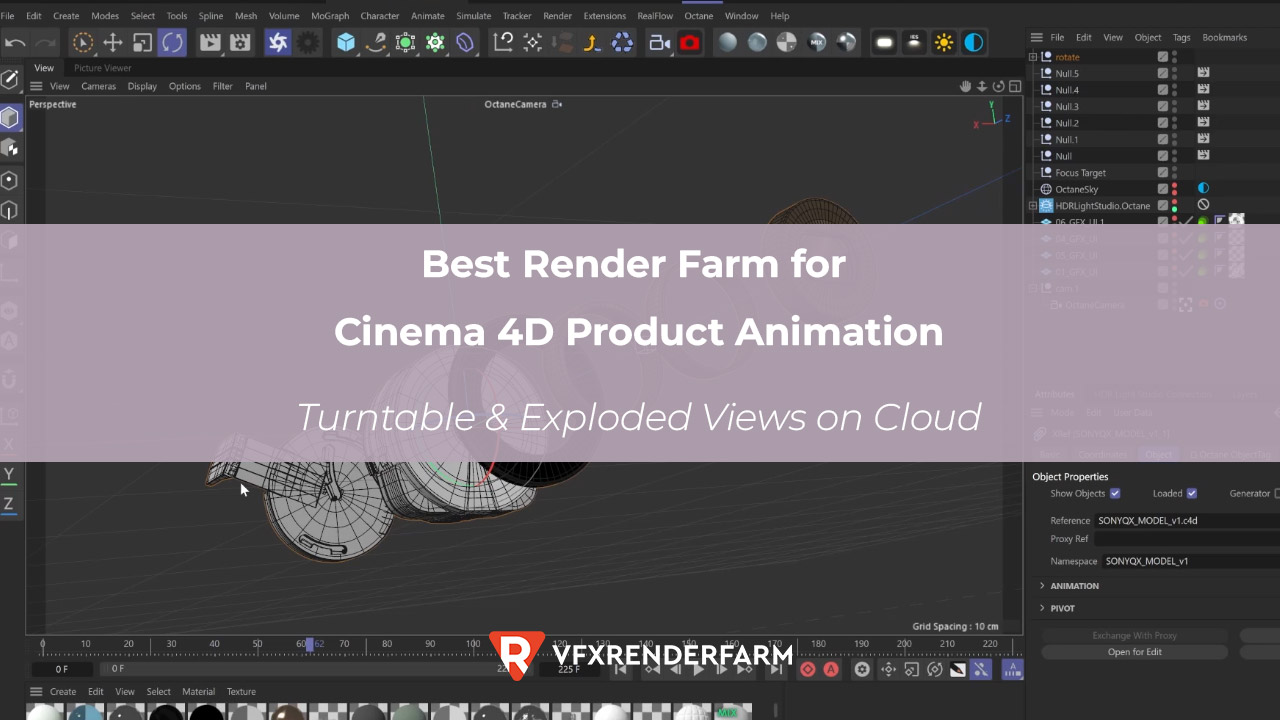Click the Exchange With Proxy button

pos(1135,634)
